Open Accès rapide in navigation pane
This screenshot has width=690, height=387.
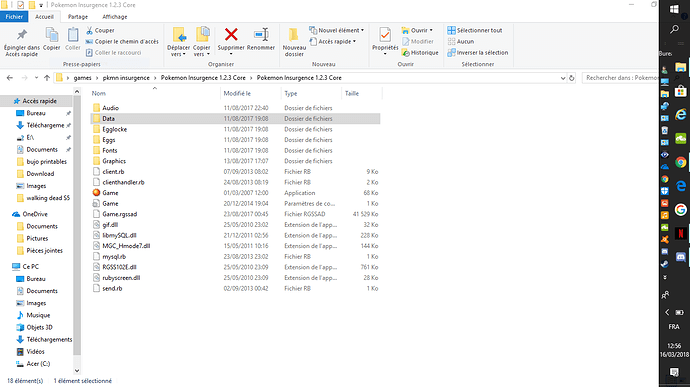click(x=39, y=101)
